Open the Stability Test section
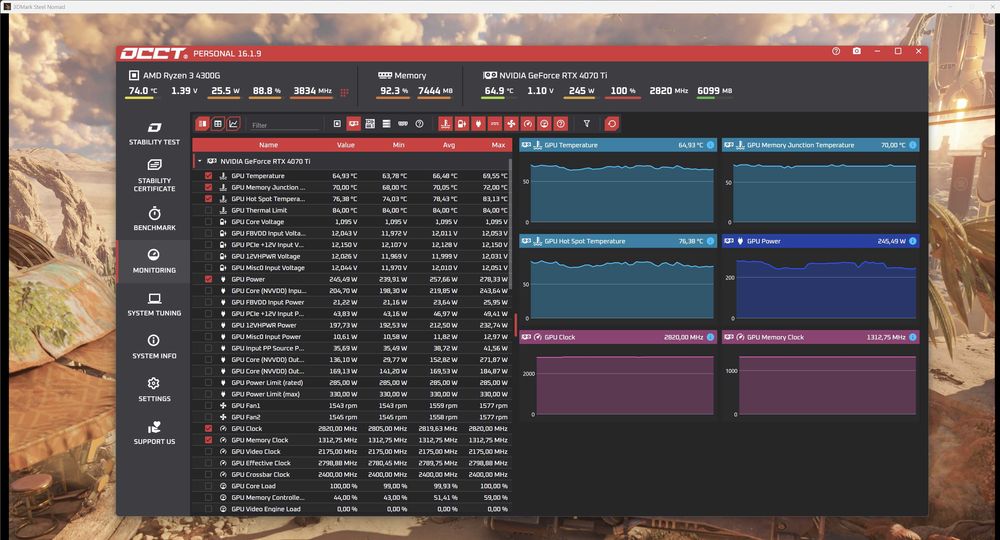 click(154, 134)
